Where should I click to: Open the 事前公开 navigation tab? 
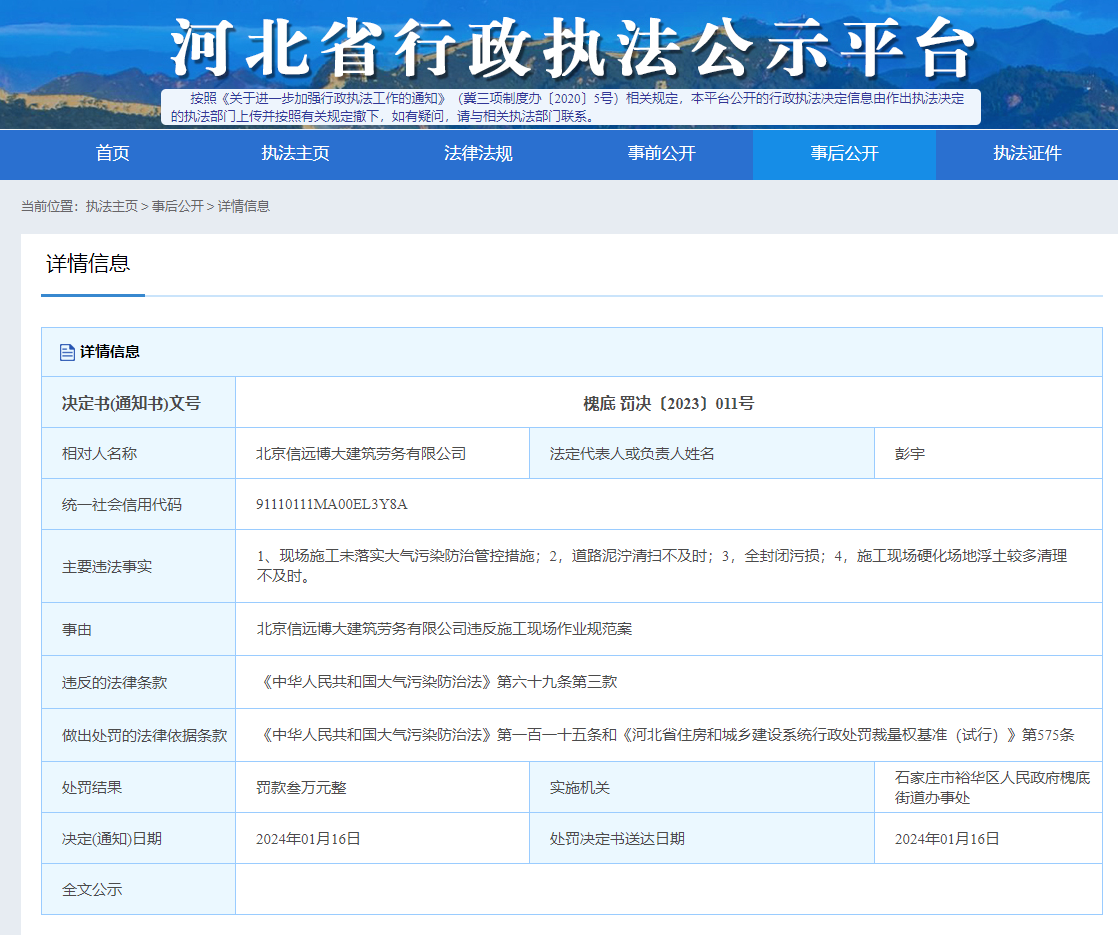tap(661, 153)
